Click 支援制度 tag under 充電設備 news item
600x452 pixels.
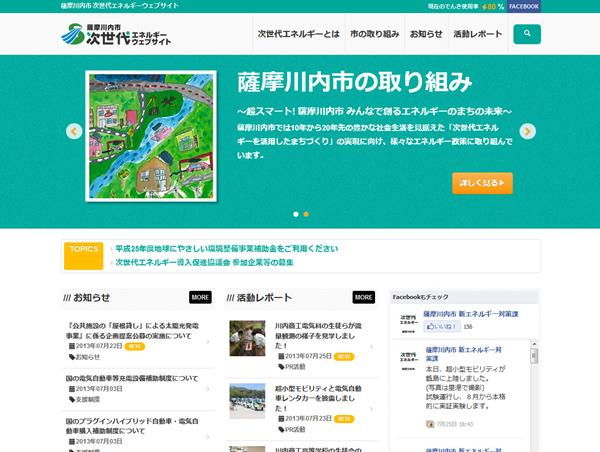[x=84, y=399]
